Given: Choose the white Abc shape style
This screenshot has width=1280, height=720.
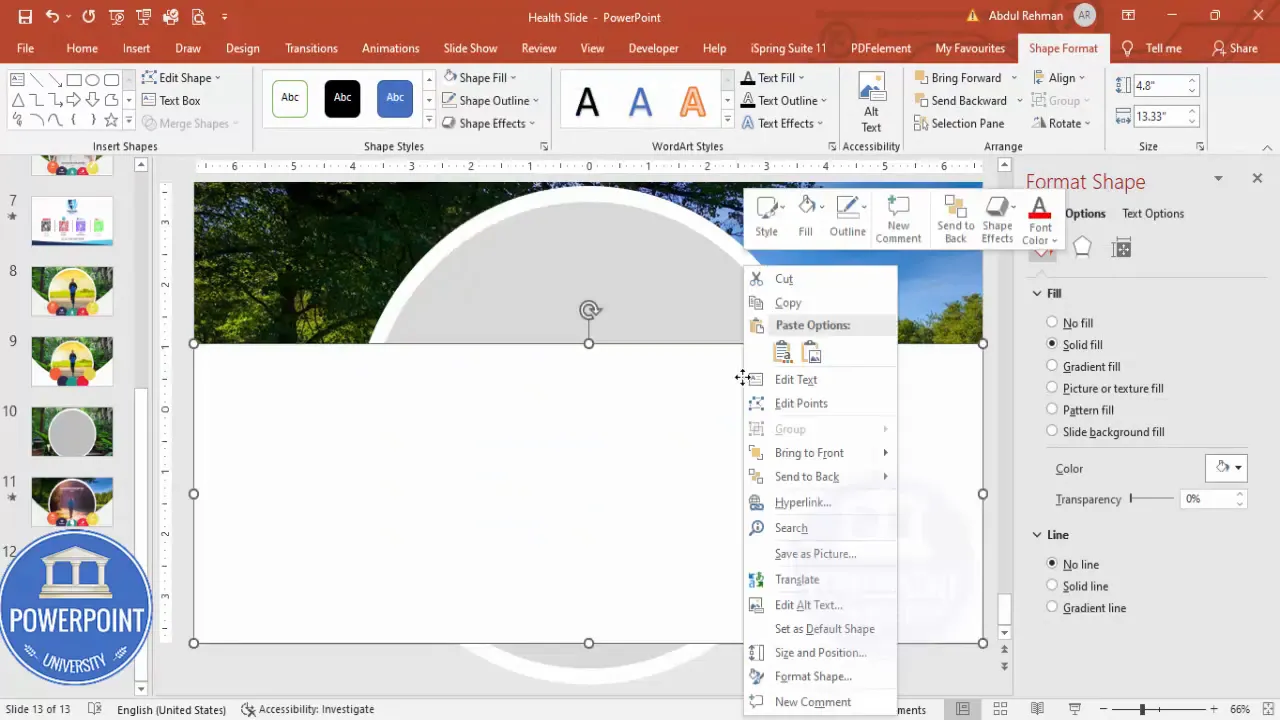Looking at the screenshot, I should coord(290,98).
